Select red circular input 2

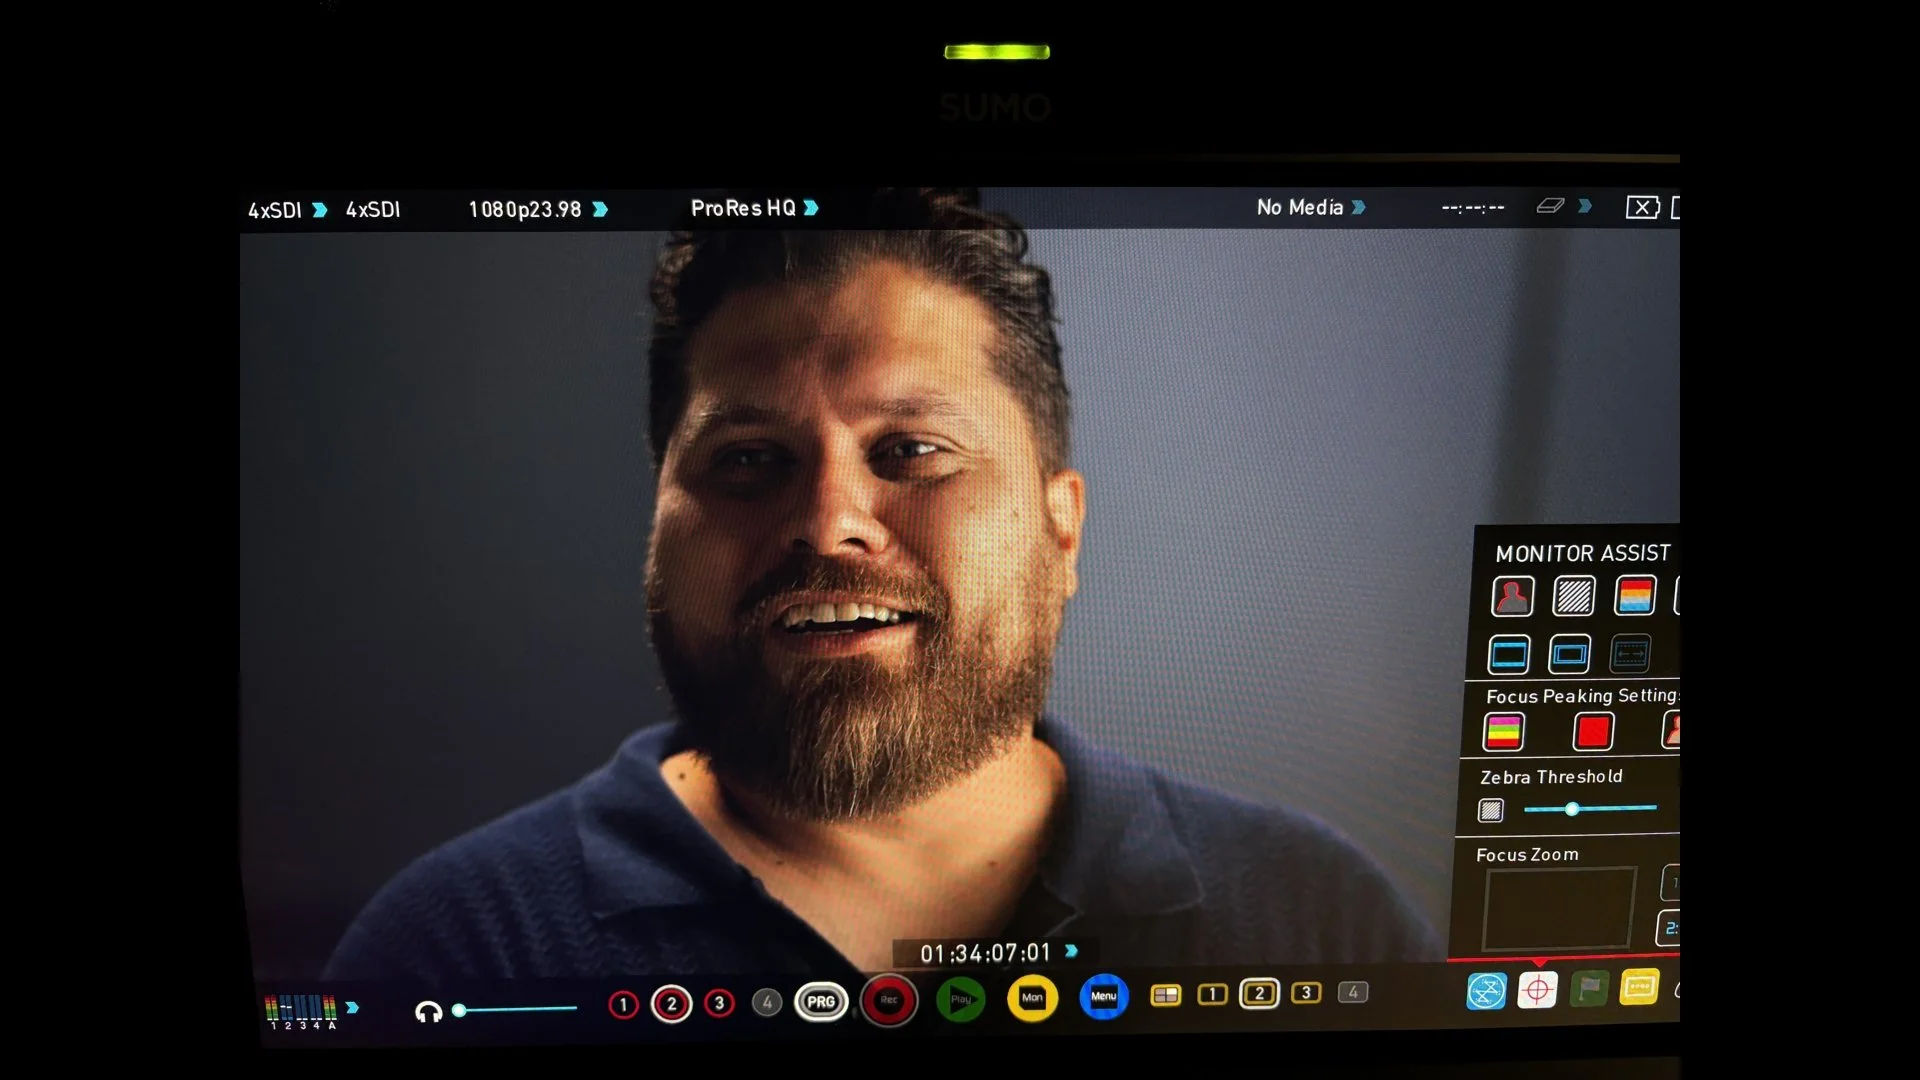pos(671,1004)
